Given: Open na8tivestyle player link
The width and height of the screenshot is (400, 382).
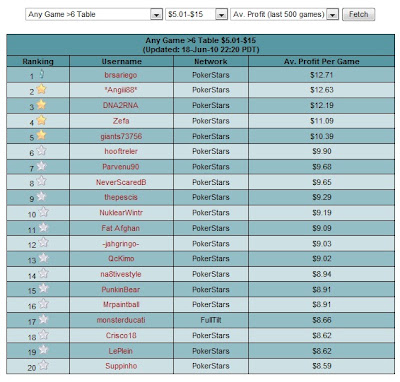Looking at the screenshot, I should pos(121,274).
